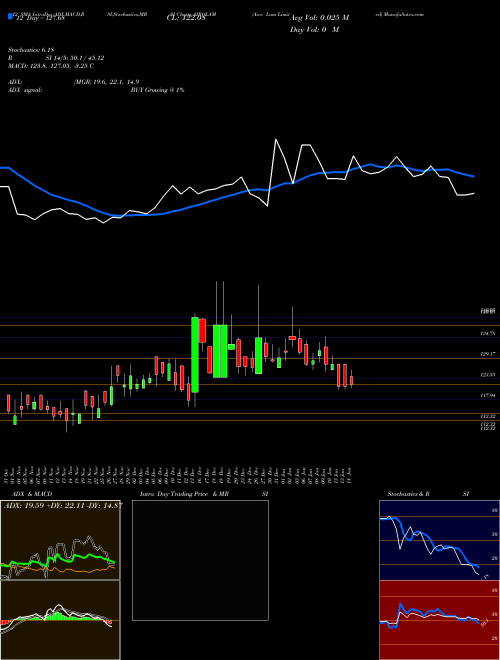
Task: Click the '31 Oct' date axis label
Action: (7, 475)
